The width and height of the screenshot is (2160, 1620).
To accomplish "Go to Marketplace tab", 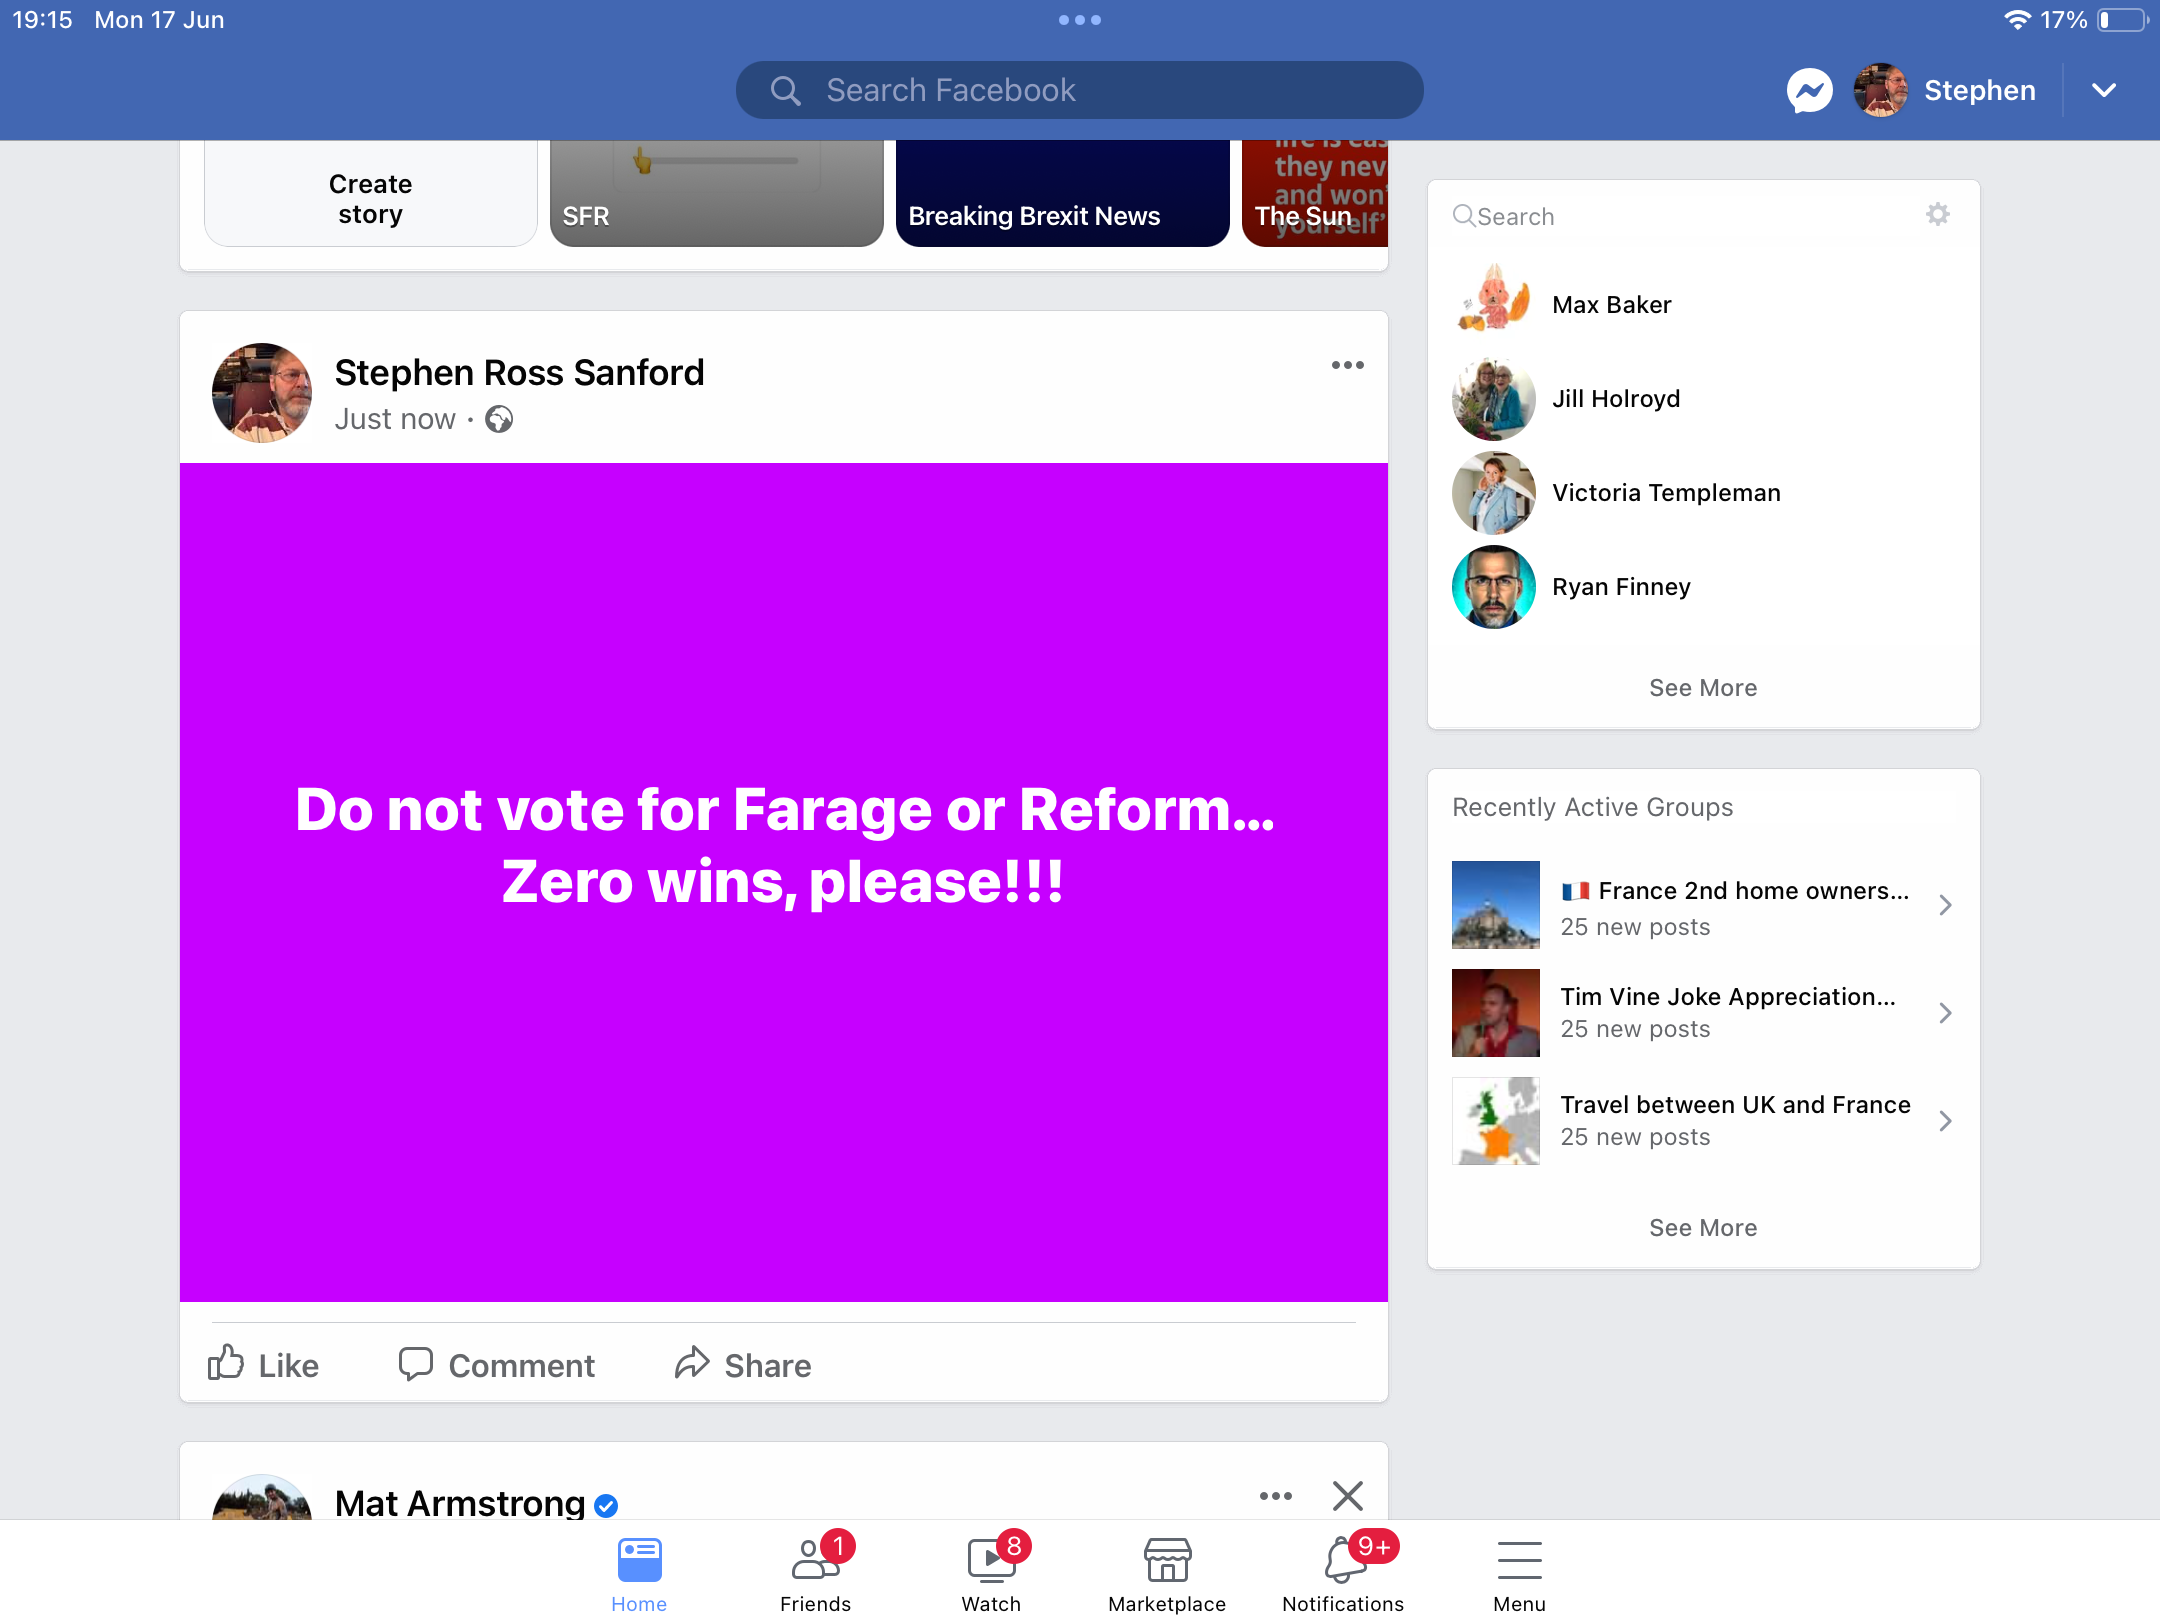I will point(1167,1572).
